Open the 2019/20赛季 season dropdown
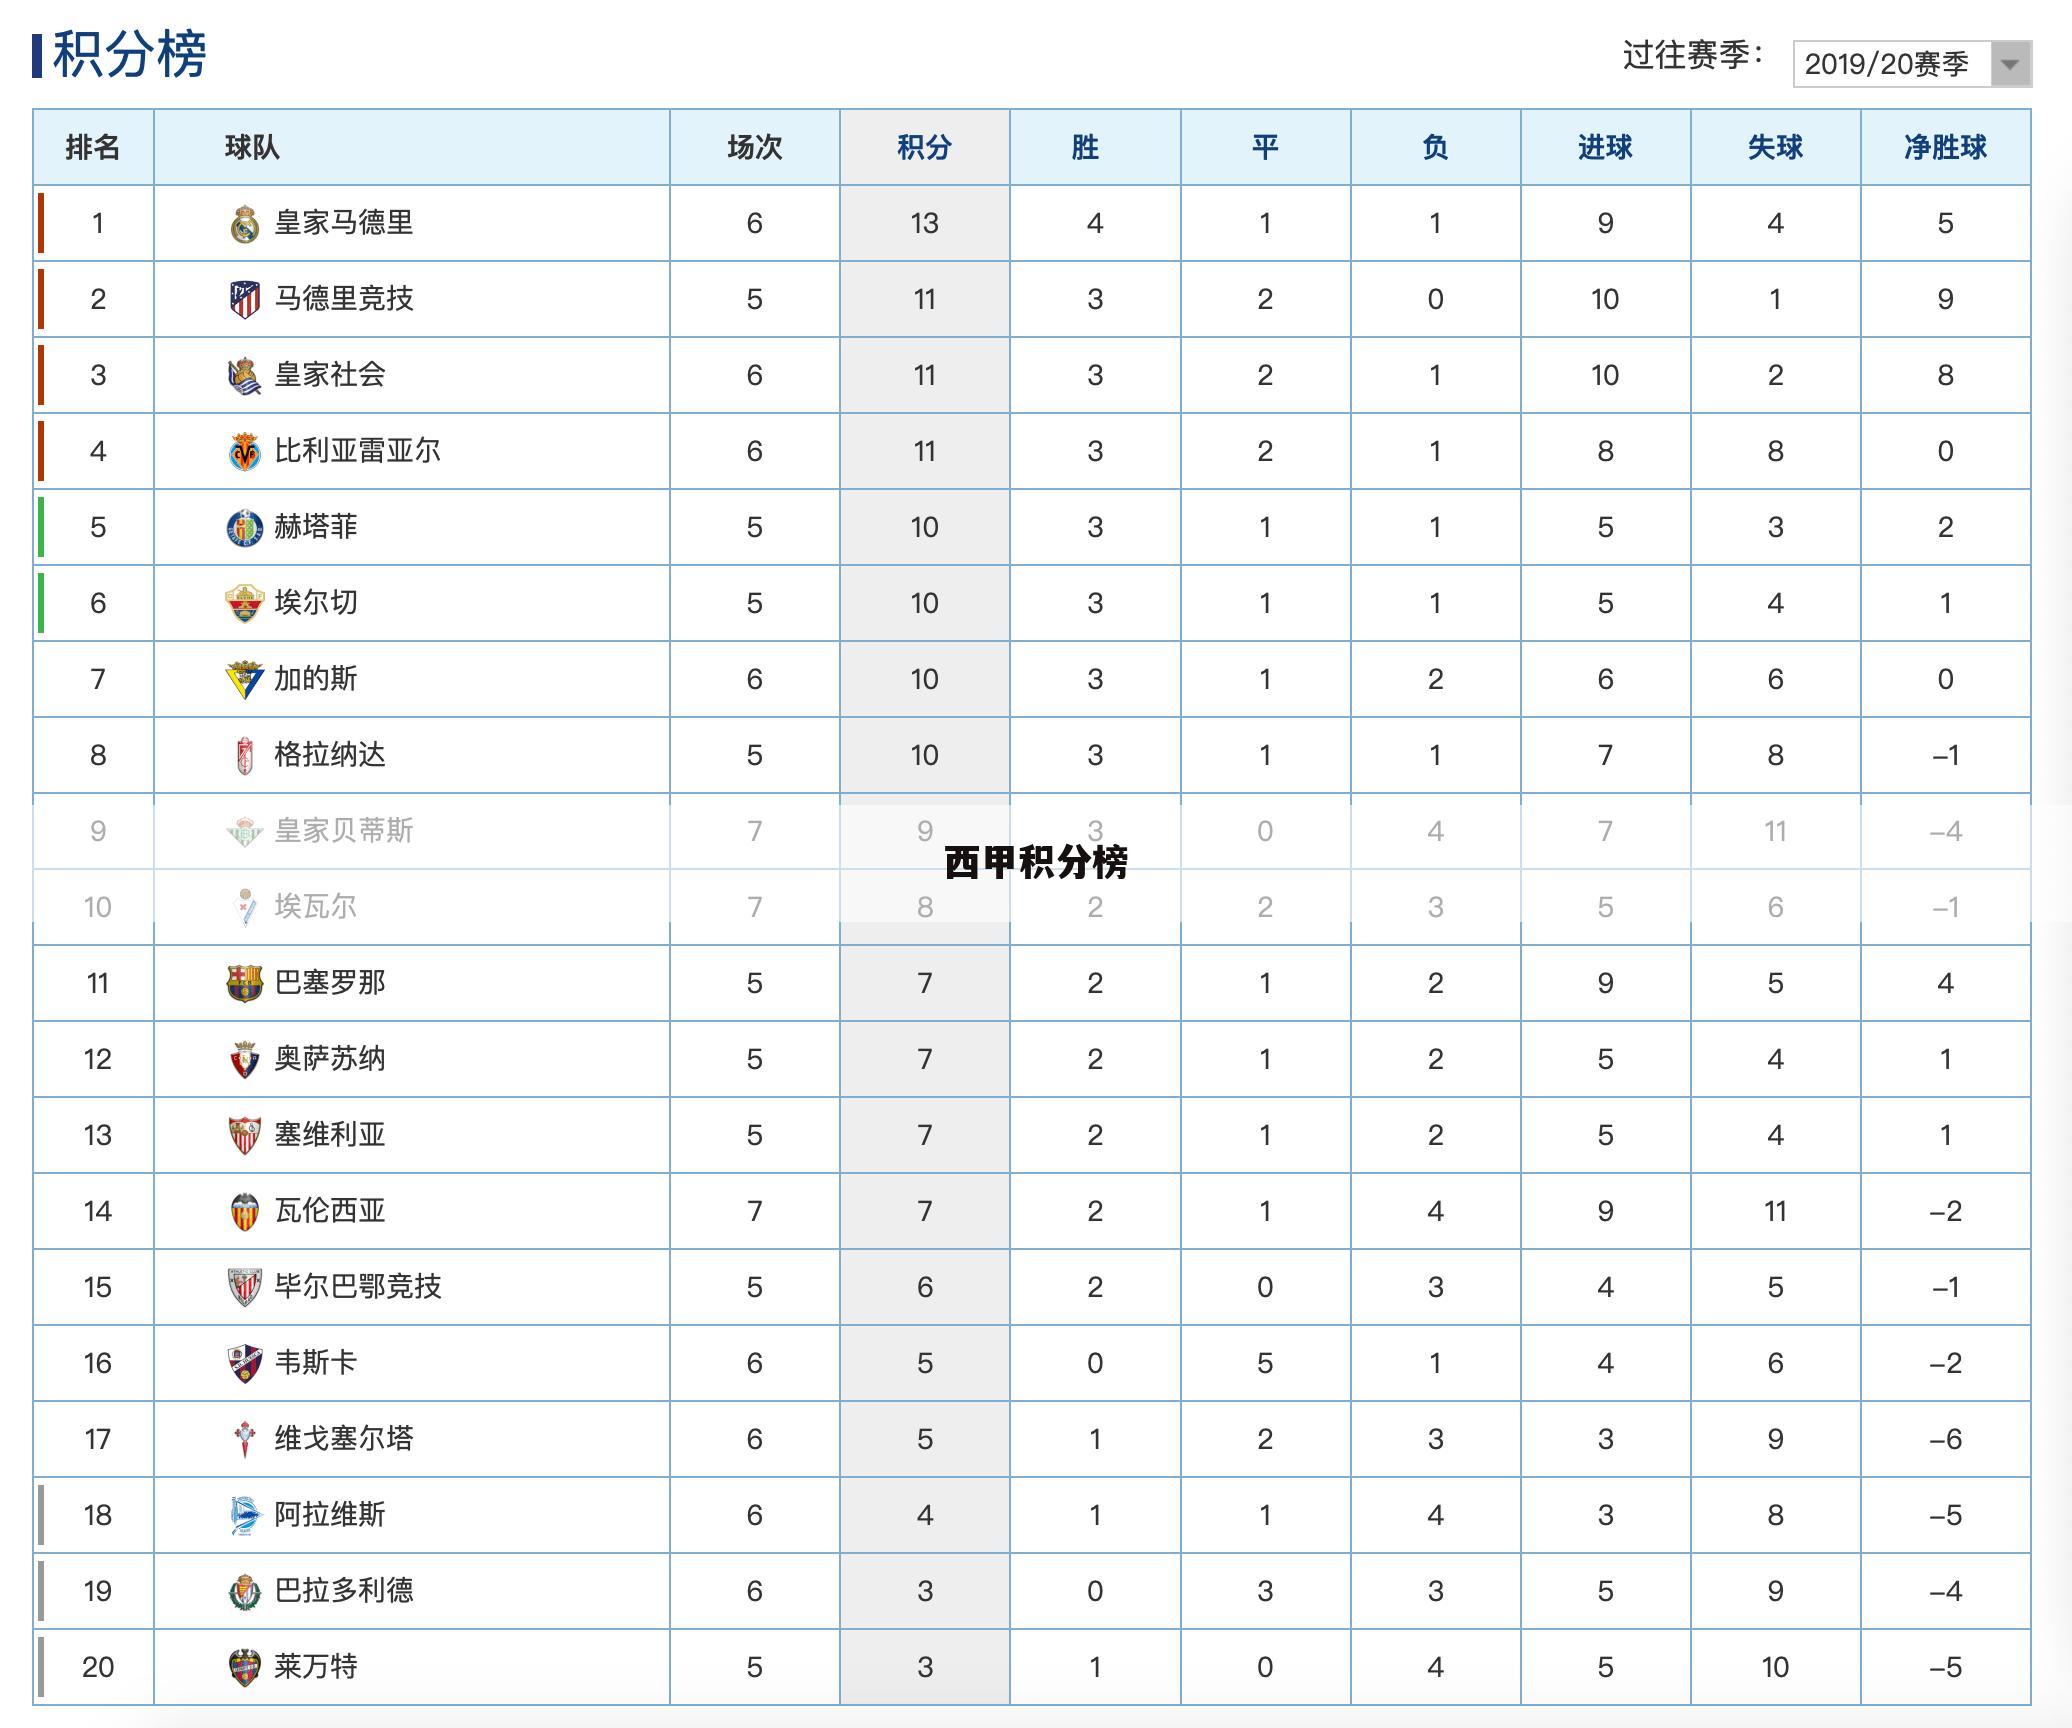2072x1728 pixels. tap(1912, 64)
